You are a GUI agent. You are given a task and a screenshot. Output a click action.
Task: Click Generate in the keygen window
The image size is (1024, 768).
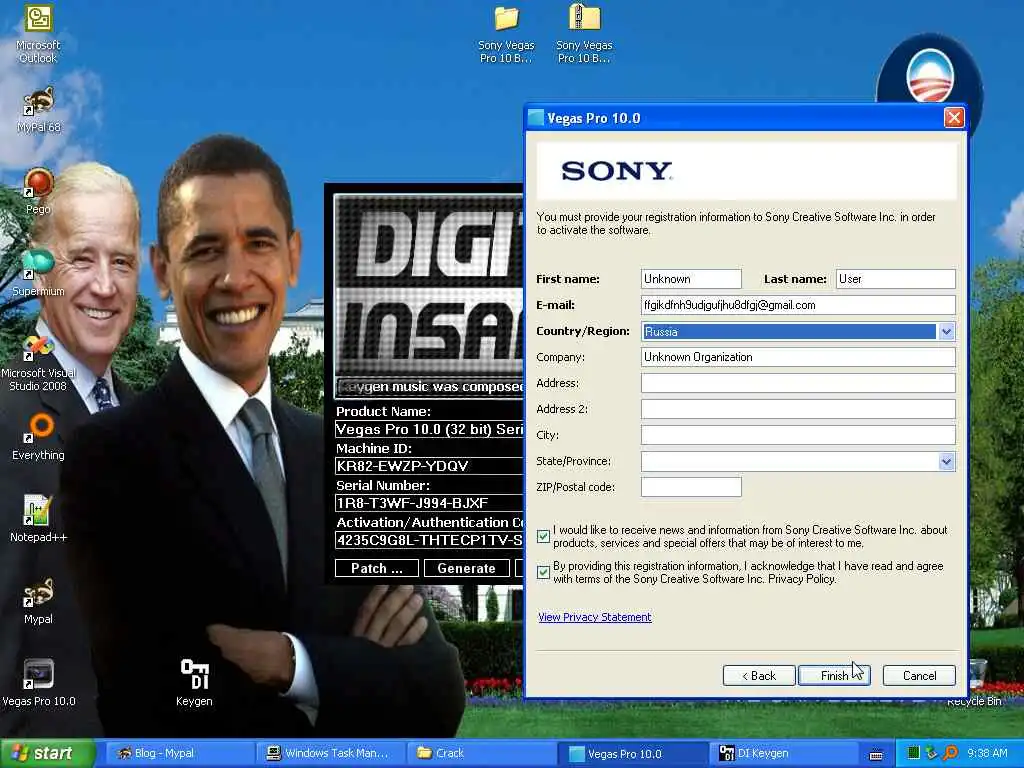point(466,568)
